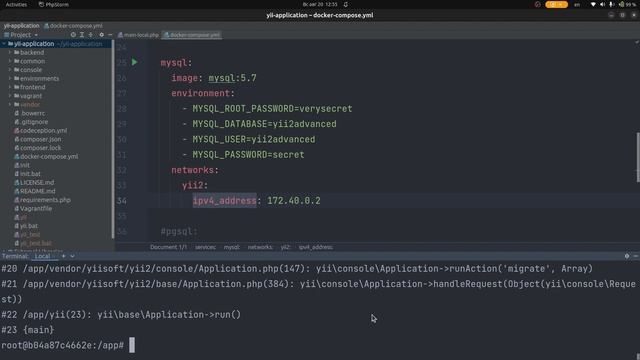Click MYSQL_ROOT_PASSWORD=verysecret line
The image size is (640, 360).
tap(272, 109)
